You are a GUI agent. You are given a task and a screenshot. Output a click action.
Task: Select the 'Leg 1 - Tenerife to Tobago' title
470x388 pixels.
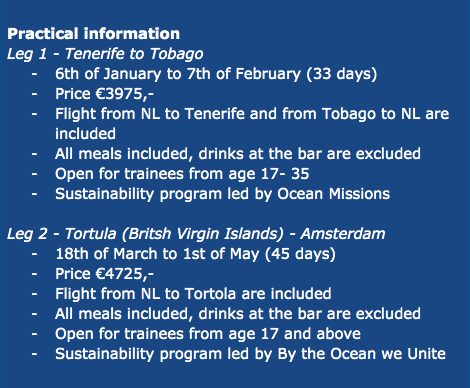105,54
